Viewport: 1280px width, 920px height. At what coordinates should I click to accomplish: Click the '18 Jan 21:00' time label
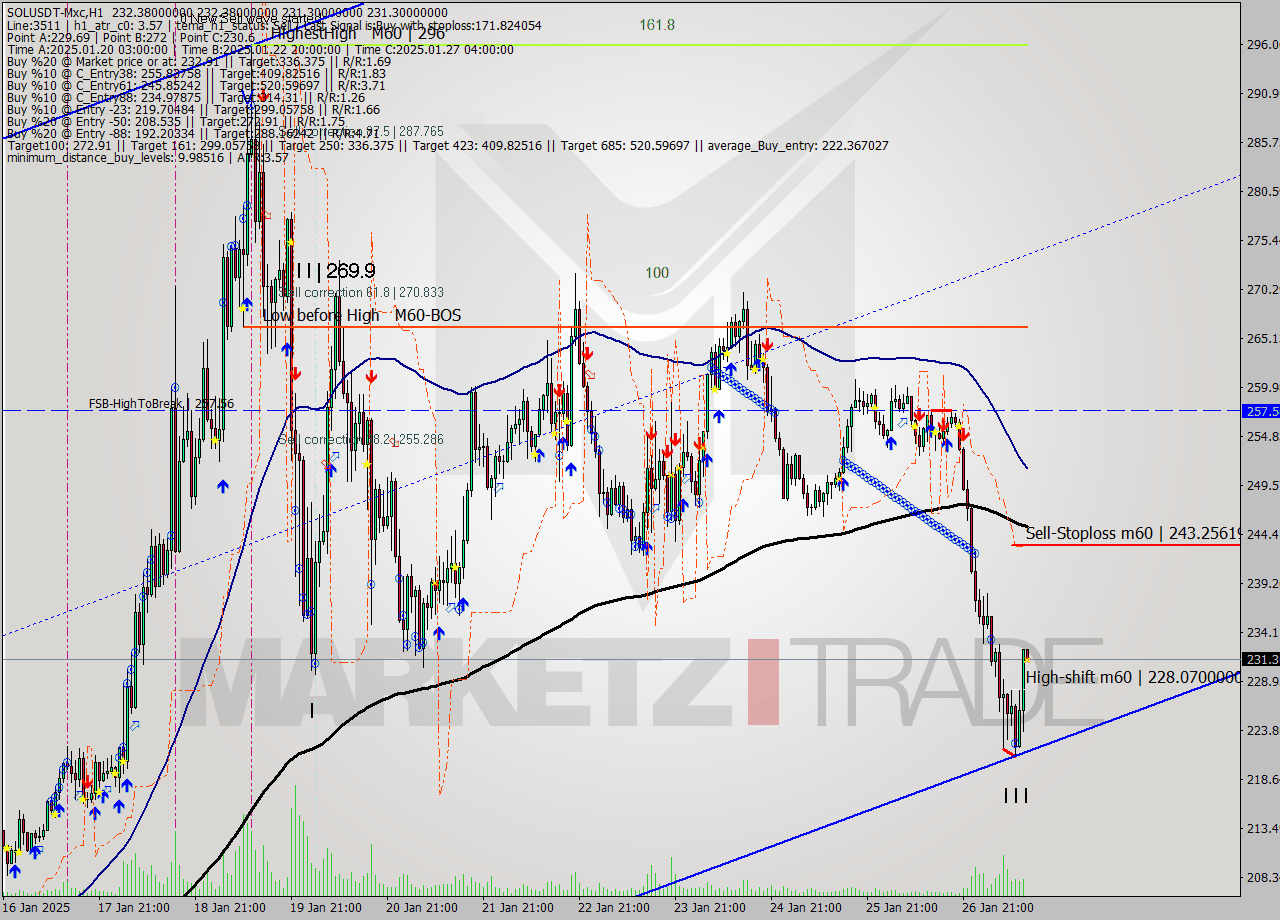click(229, 908)
